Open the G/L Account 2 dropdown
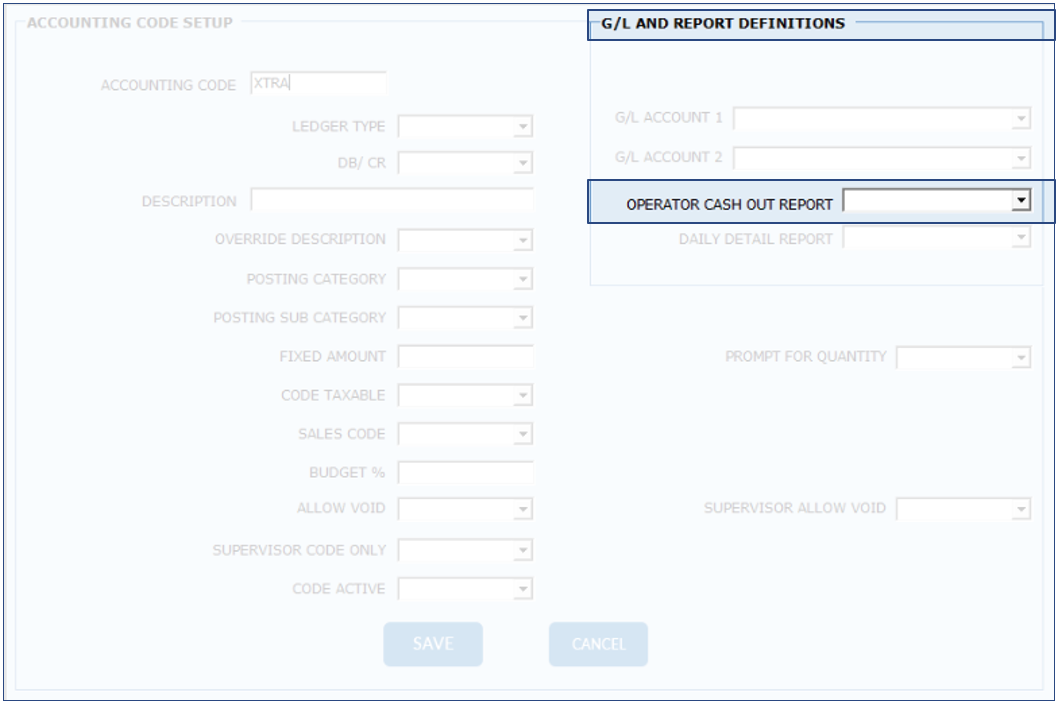Screen dimensions: 1058x704 click(x=1020, y=158)
